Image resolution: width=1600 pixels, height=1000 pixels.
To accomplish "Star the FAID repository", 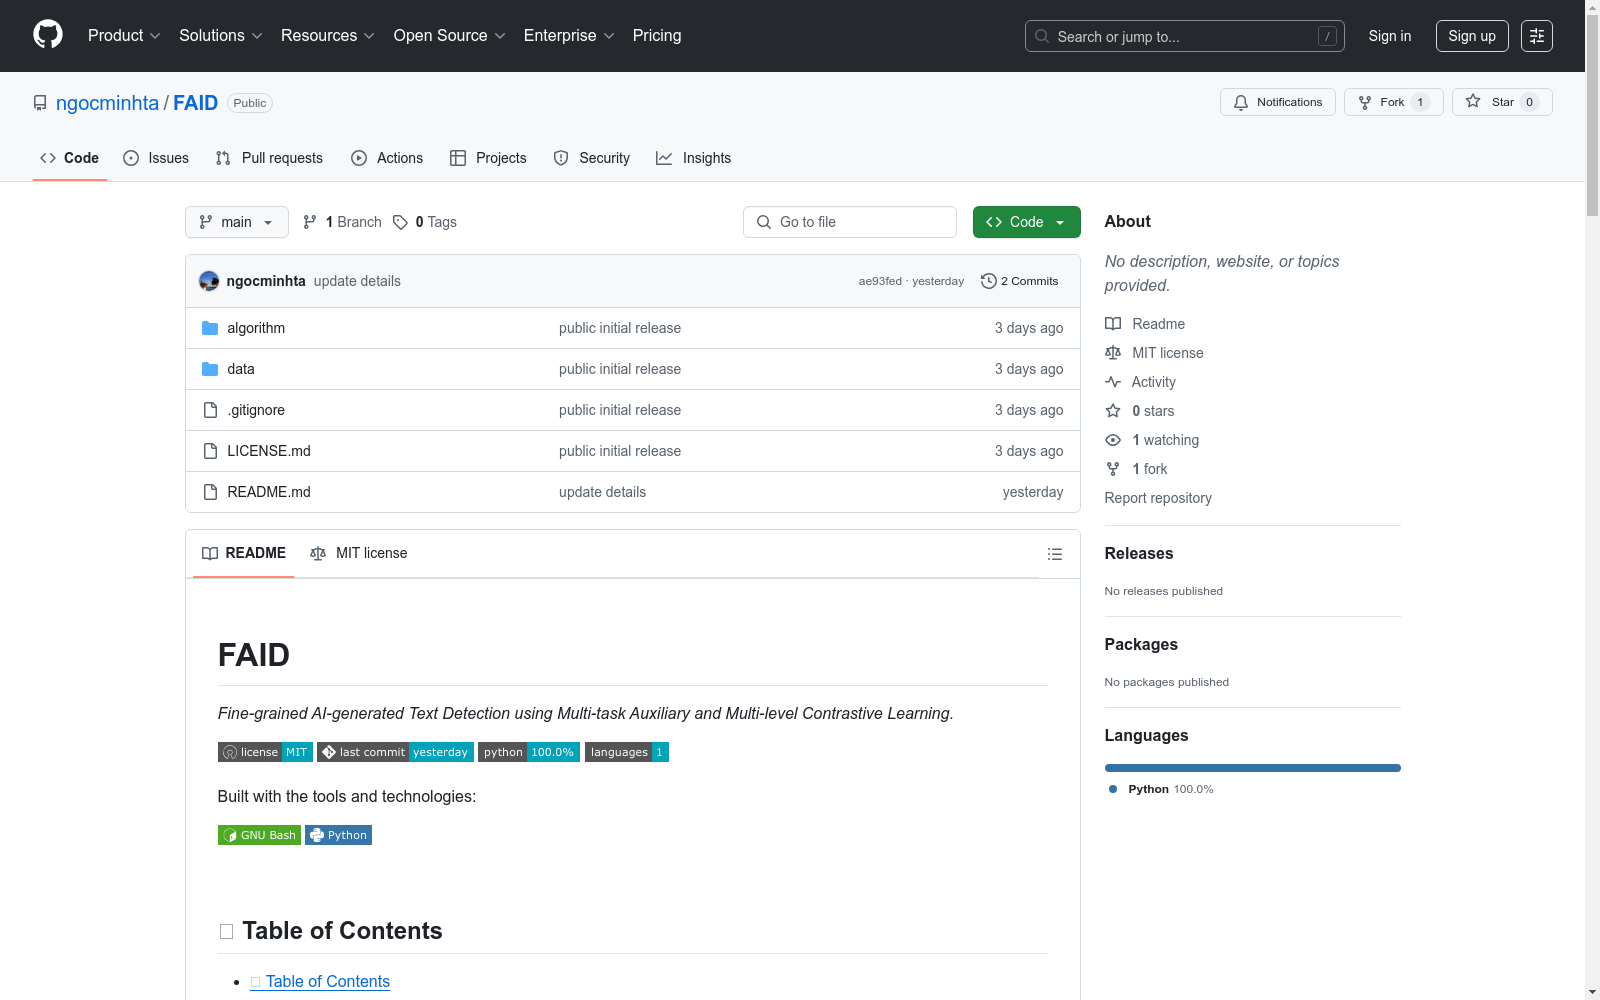I will coord(1502,102).
